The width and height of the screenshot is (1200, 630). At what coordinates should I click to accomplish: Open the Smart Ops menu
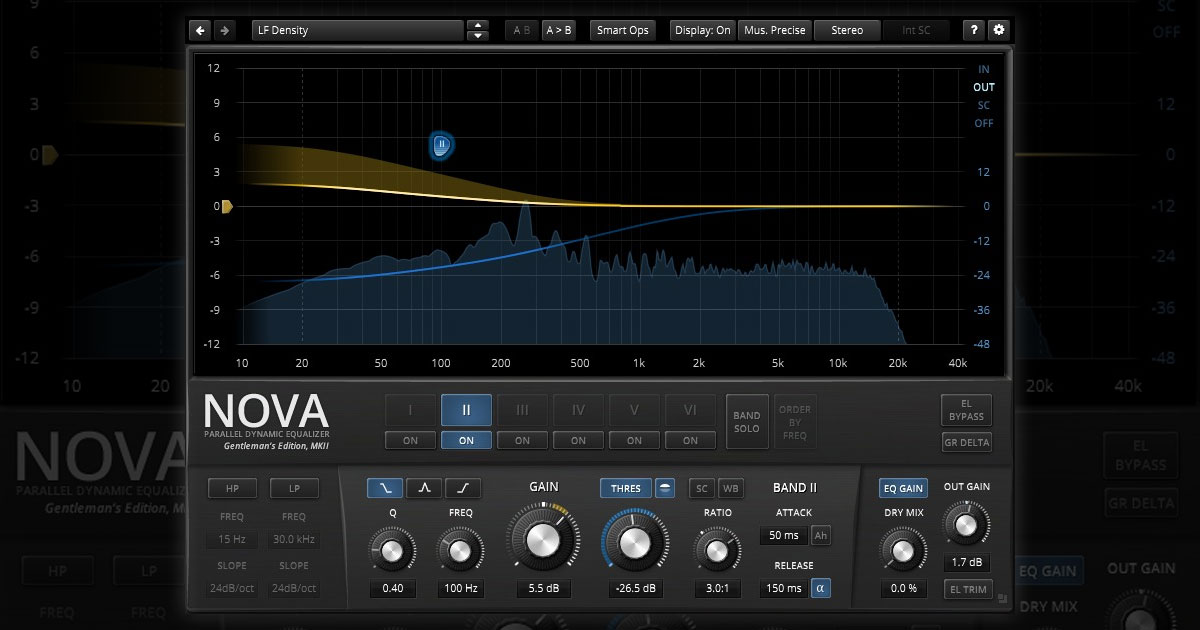623,30
